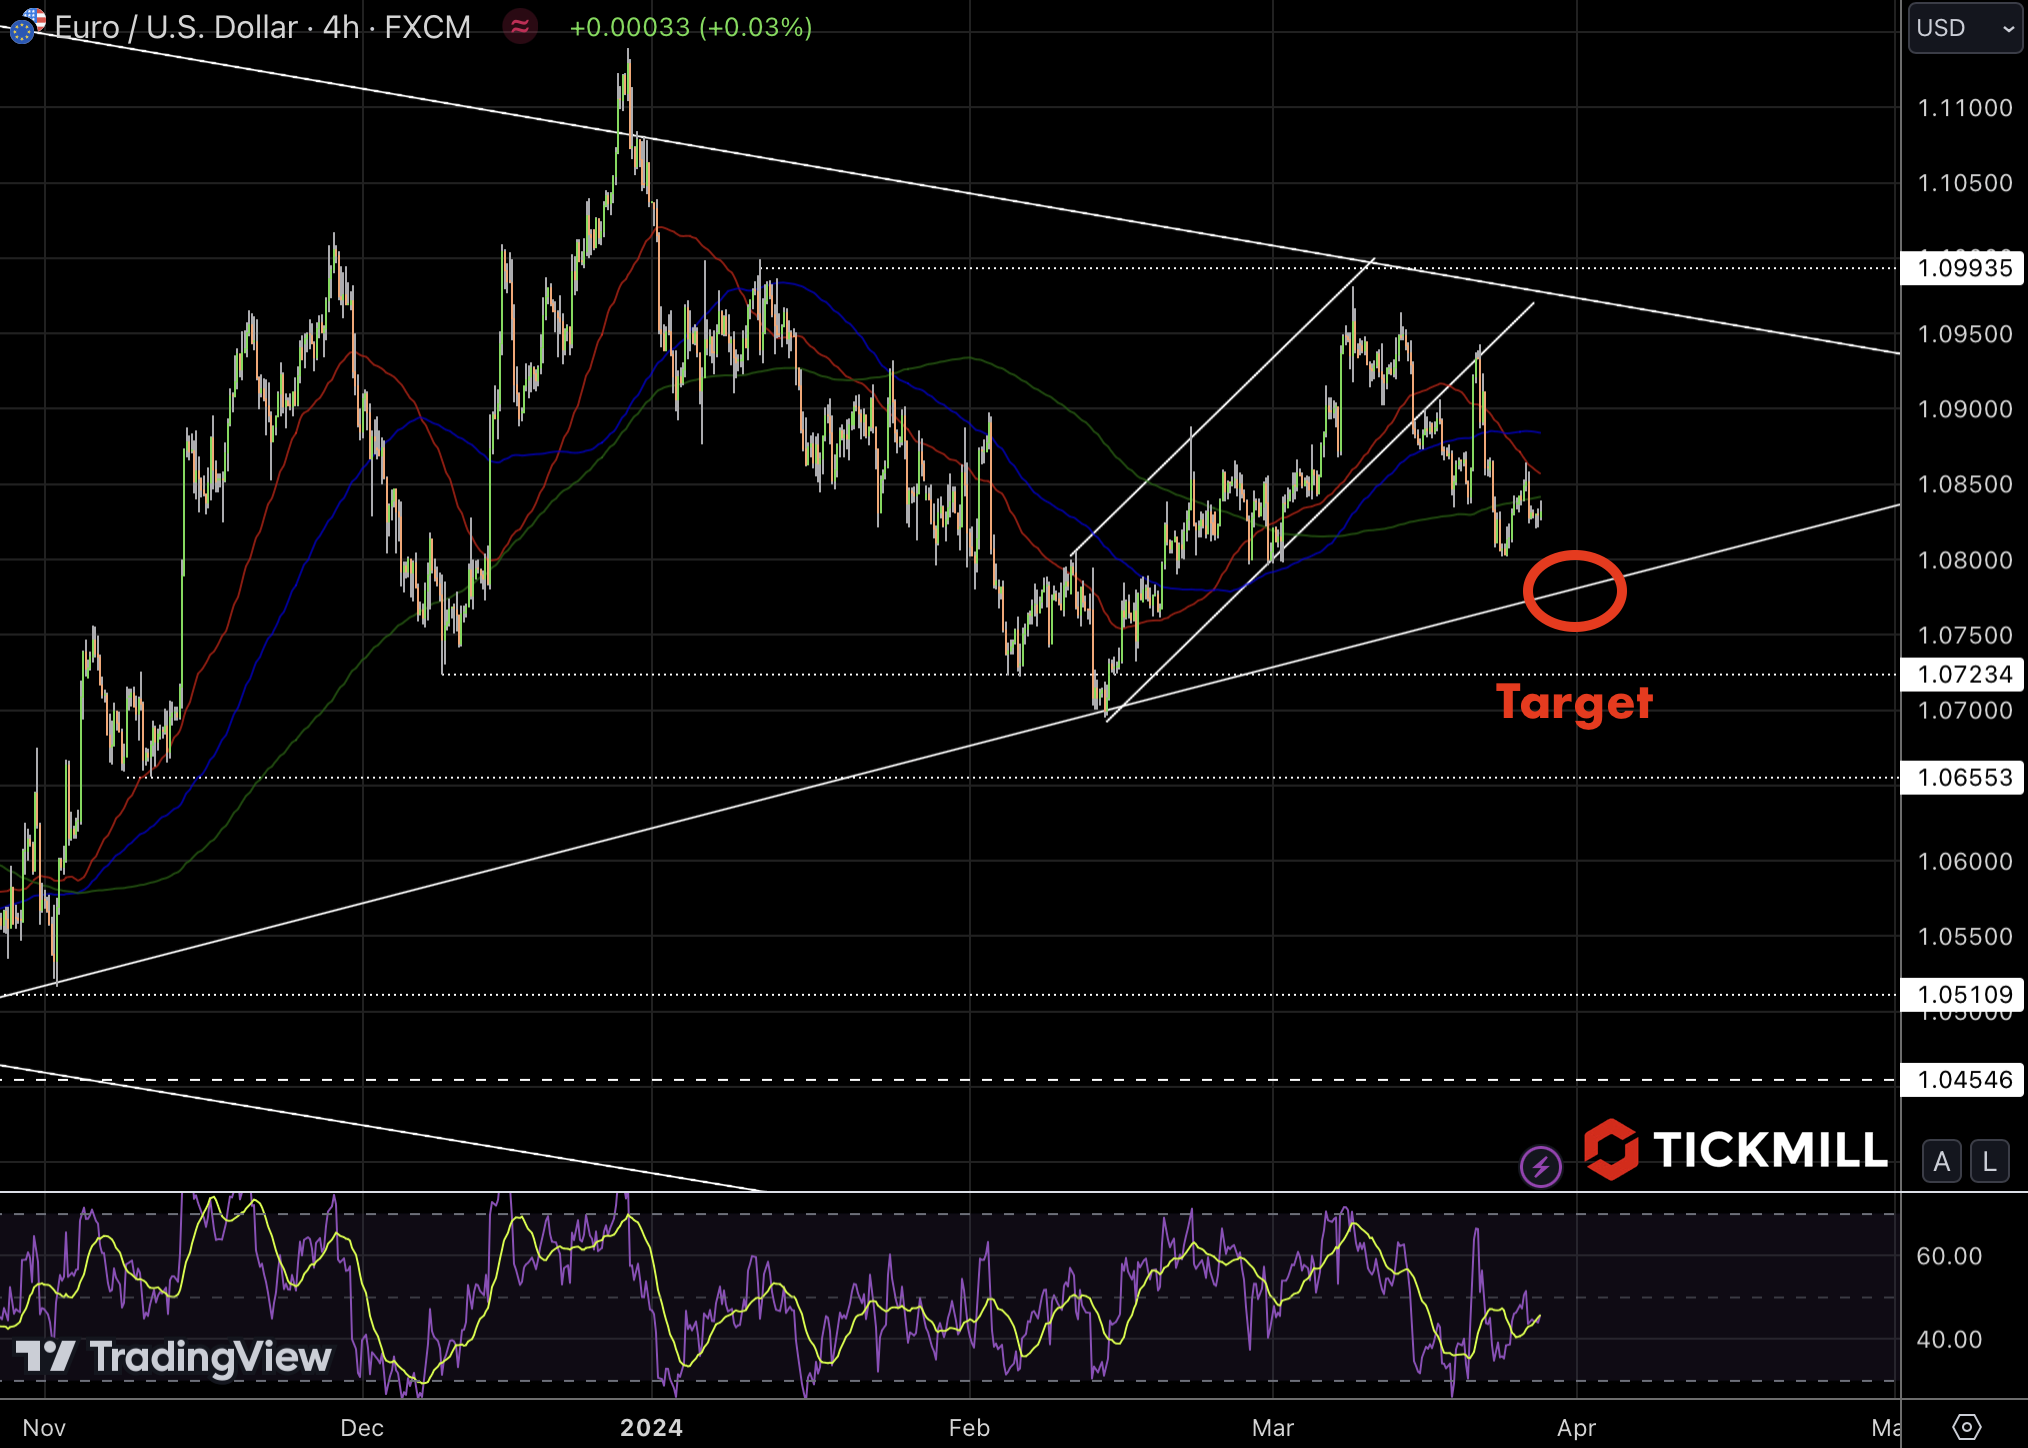The height and width of the screenshot is (1448, 2028).
Task: Click the Euro / U.S. Dollar symbol title
Action: point(176,27)
